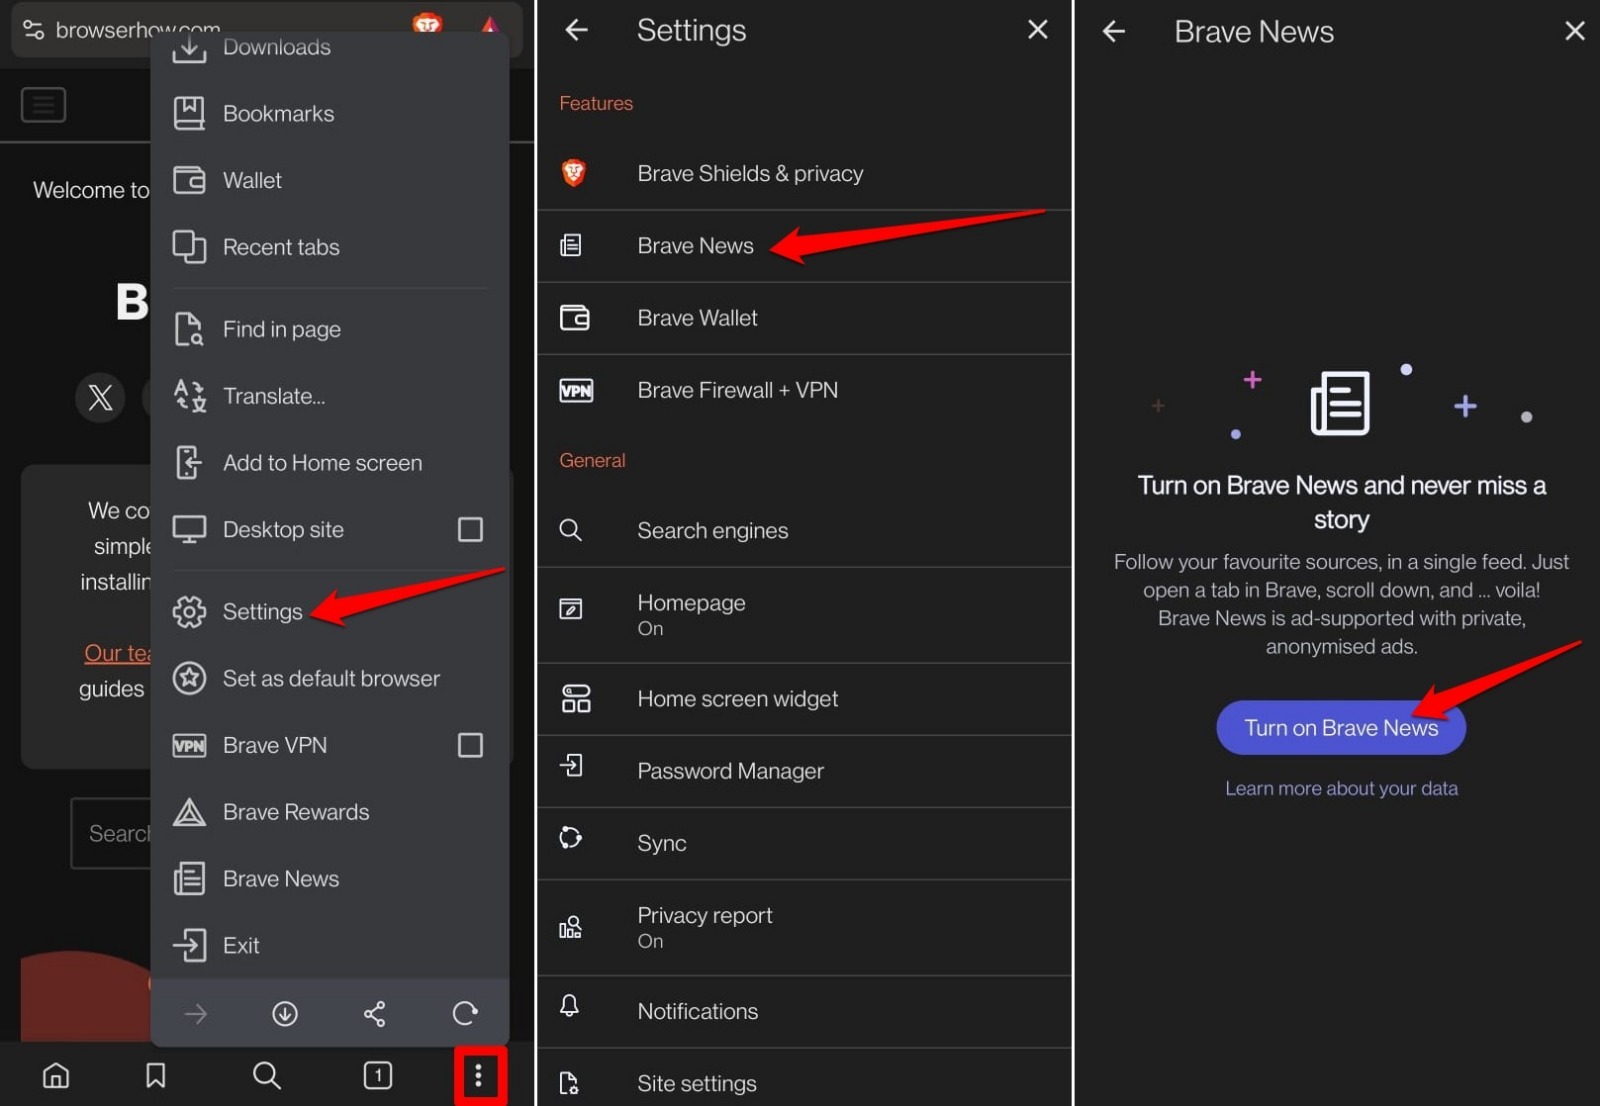Open Learn more about your data link
Screen dimensions: 1600x1106
tap(1341, 789)
